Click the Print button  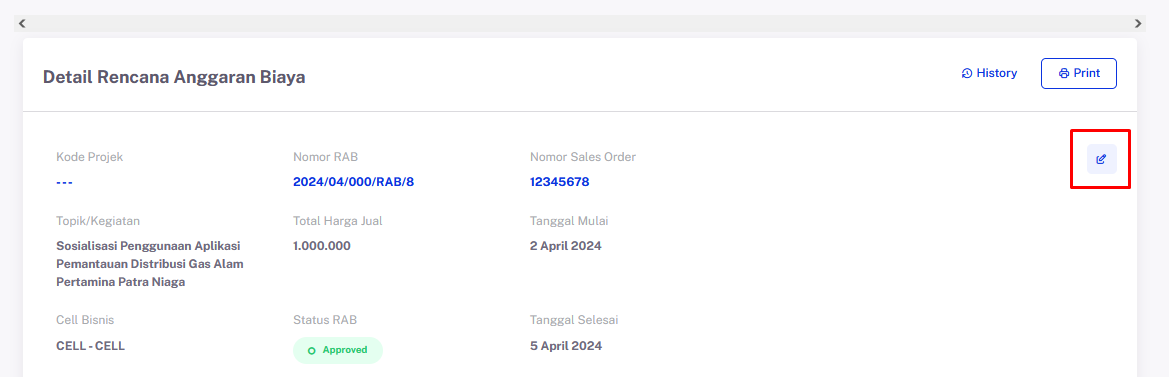1079,73
